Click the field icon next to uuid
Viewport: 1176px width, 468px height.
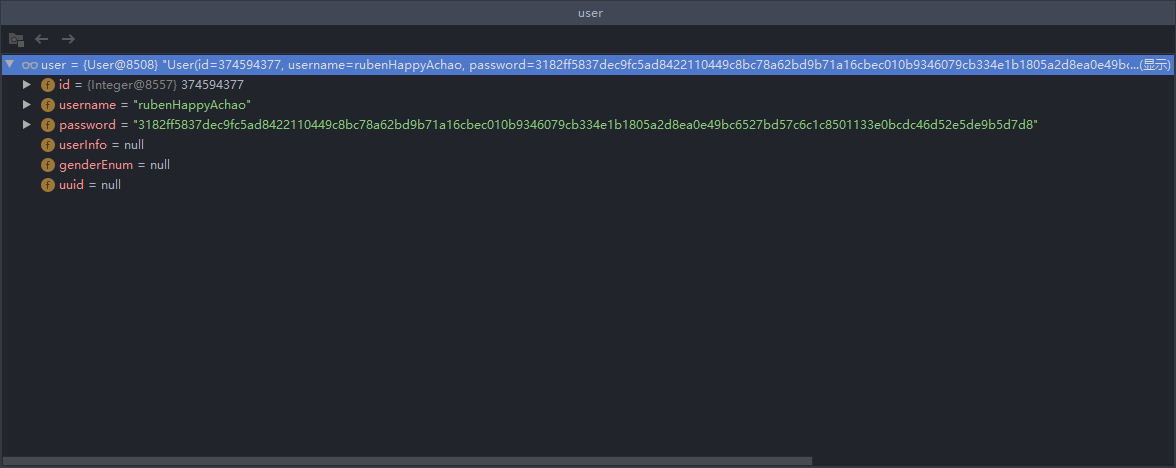(x=48, y=185)
